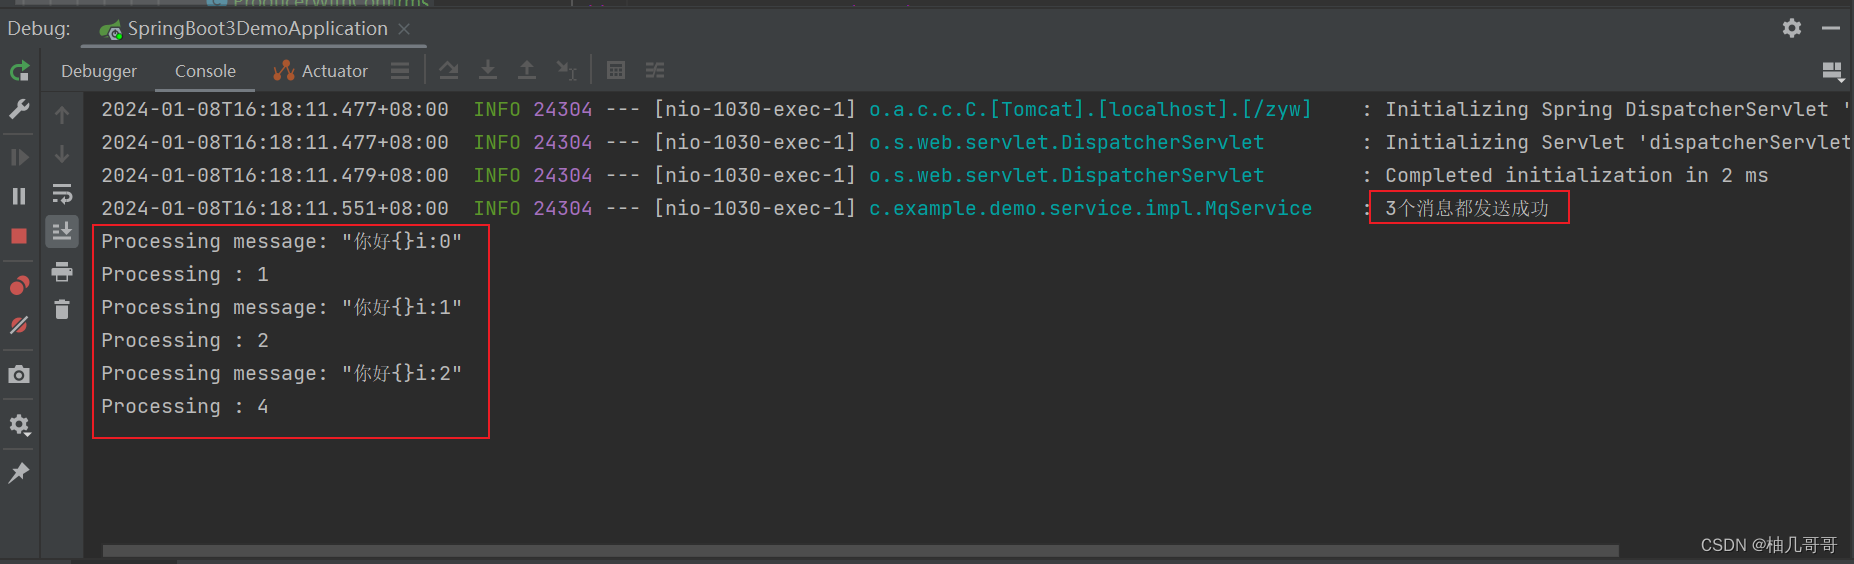The height and width of the screenshot is (564, 1854).
Task: Click line "Processing message: "你好{}i:0""
Action: [281, 241]
